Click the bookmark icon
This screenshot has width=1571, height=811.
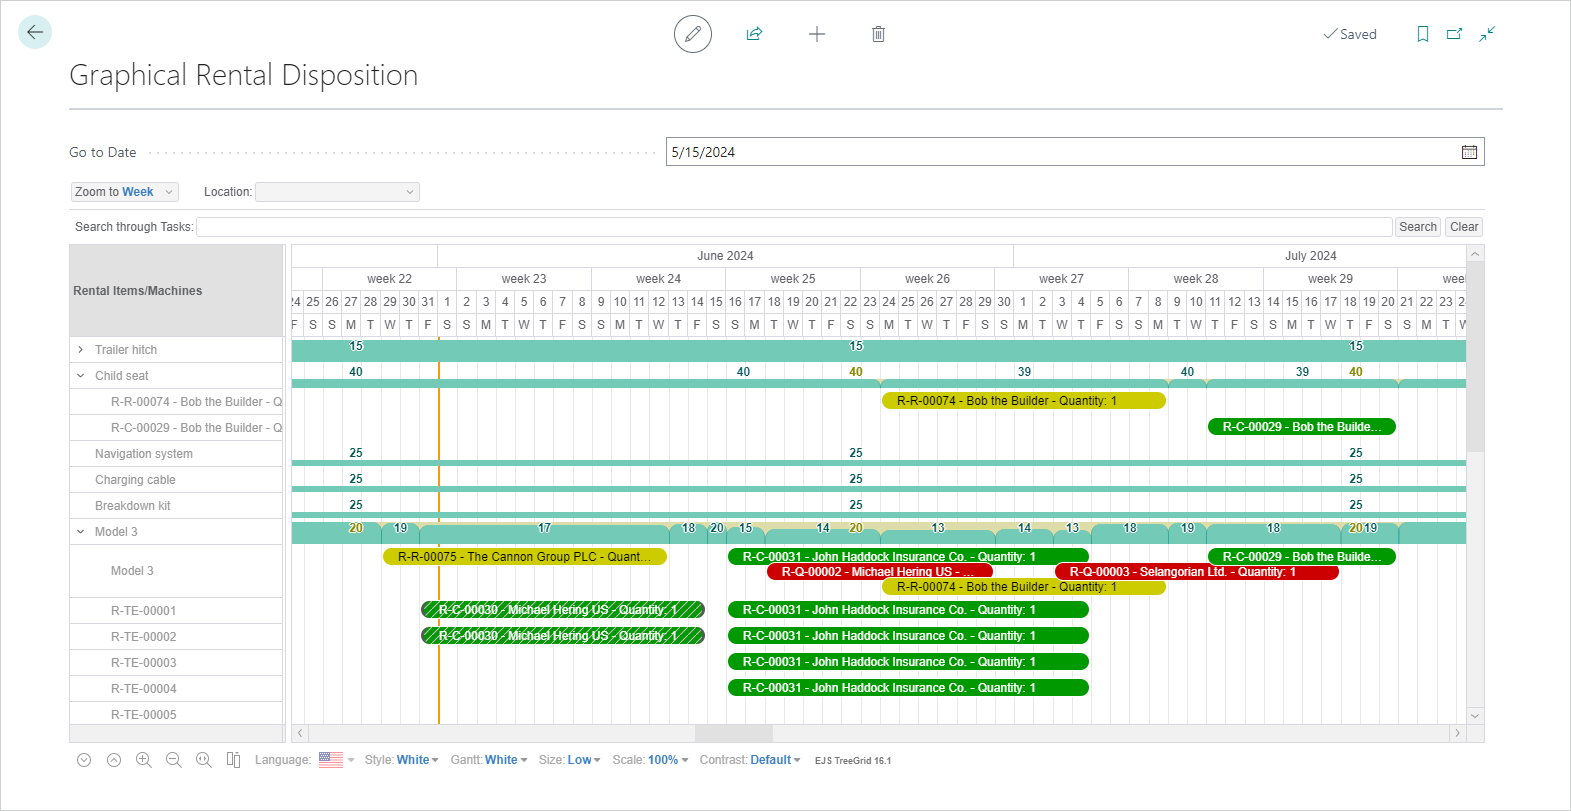click(x=1422, y=34)
